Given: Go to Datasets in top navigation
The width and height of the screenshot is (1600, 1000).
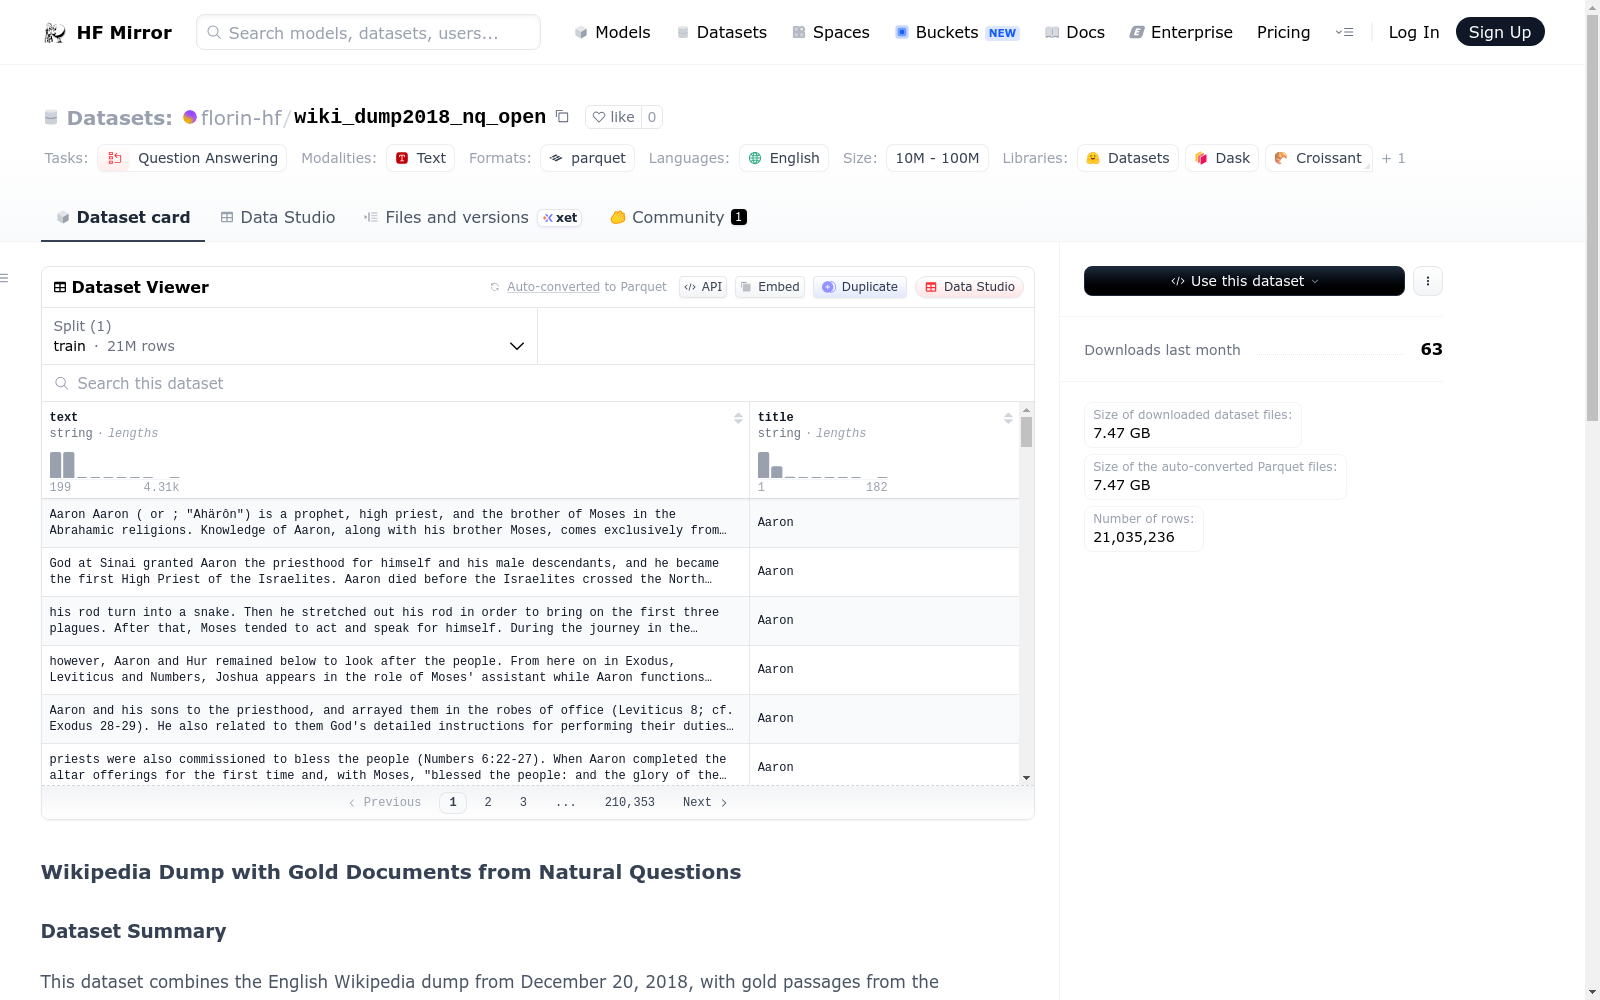Looking at the screenshot, I should [721, 33].
